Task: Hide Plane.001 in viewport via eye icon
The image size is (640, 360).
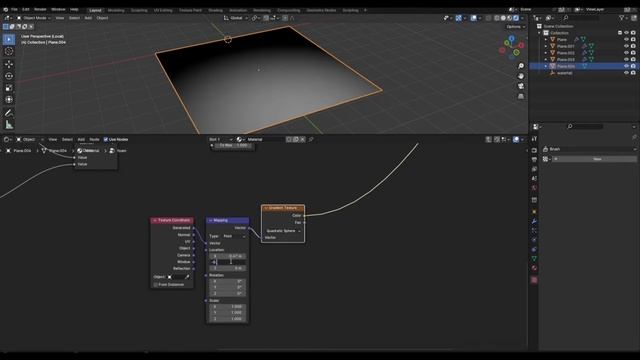Action: point(626,46)
